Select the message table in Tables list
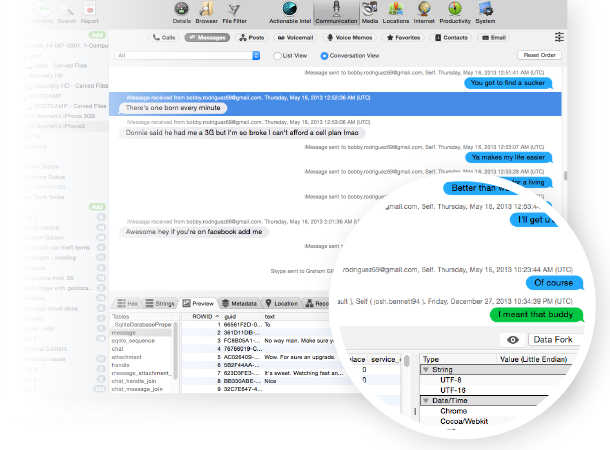This screenshot has width=610, height=450. (141, 333)
